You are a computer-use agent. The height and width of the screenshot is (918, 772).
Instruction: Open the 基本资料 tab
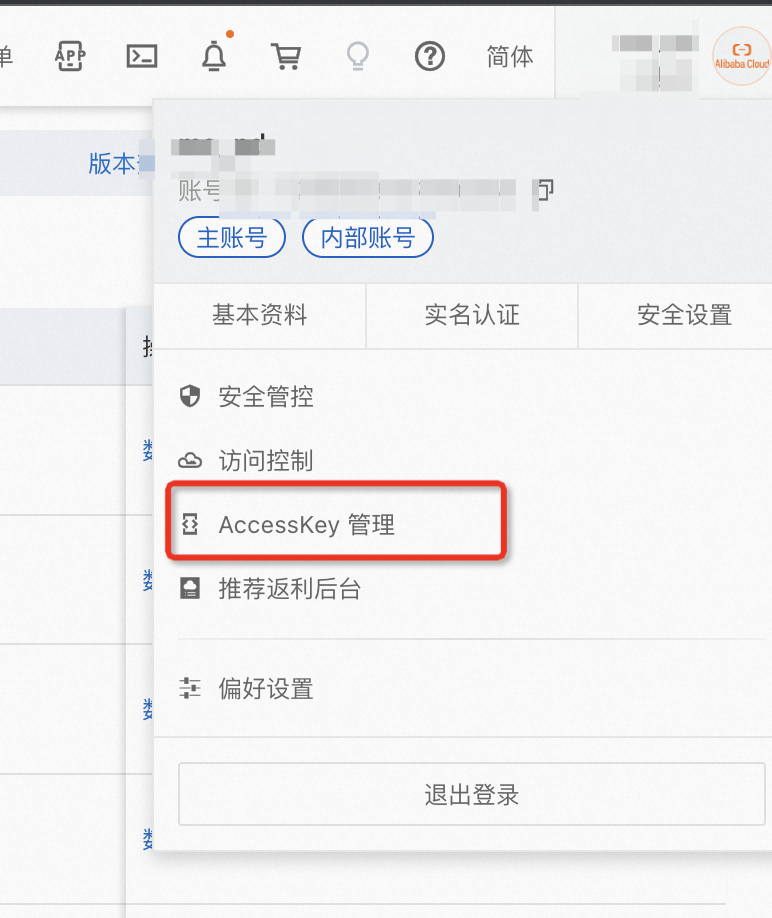(260, 315)
